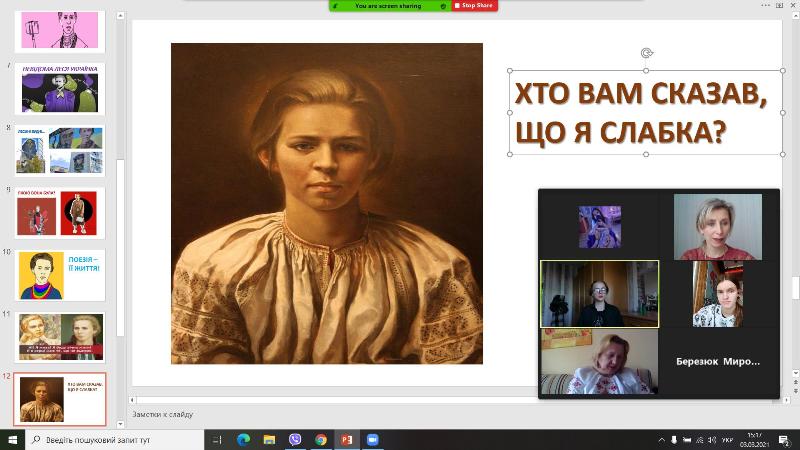Open the volume tray control
This screenshot has width=800, height=450.
pyautogui.click(x=712, y=440)
